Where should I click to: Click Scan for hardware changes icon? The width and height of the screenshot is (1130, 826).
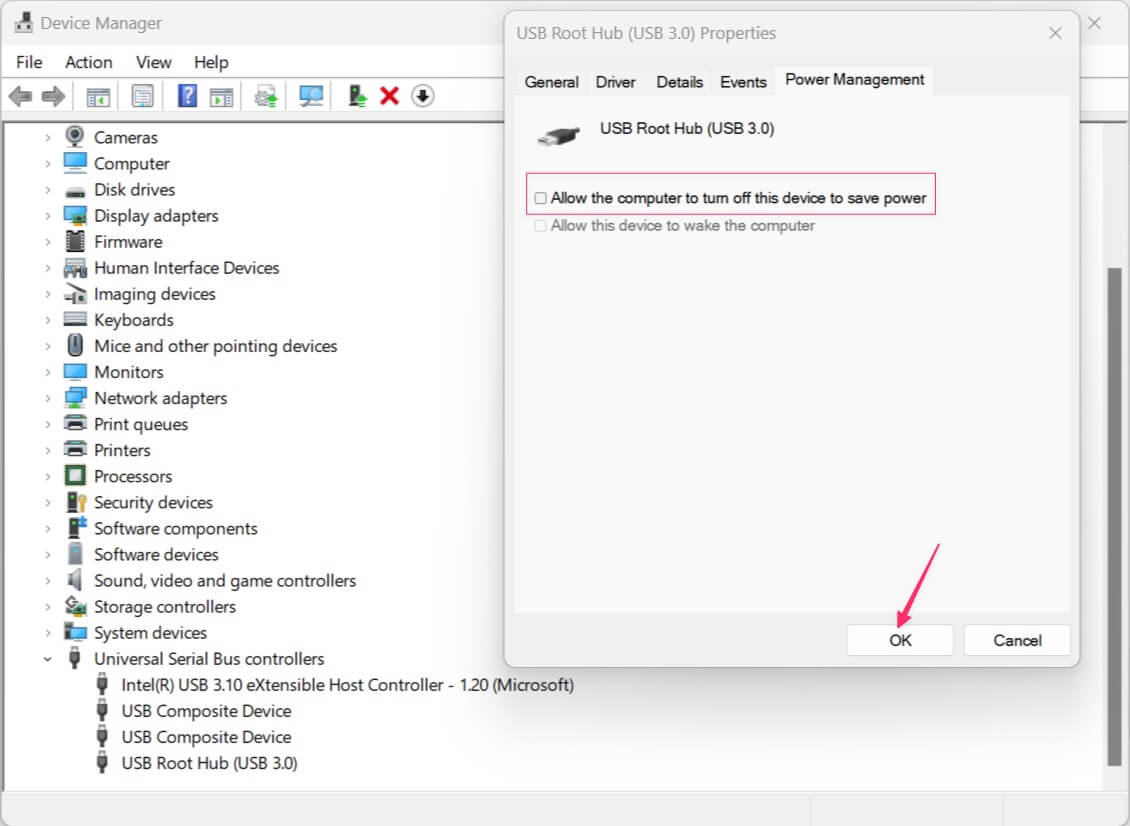click(312, 96)
